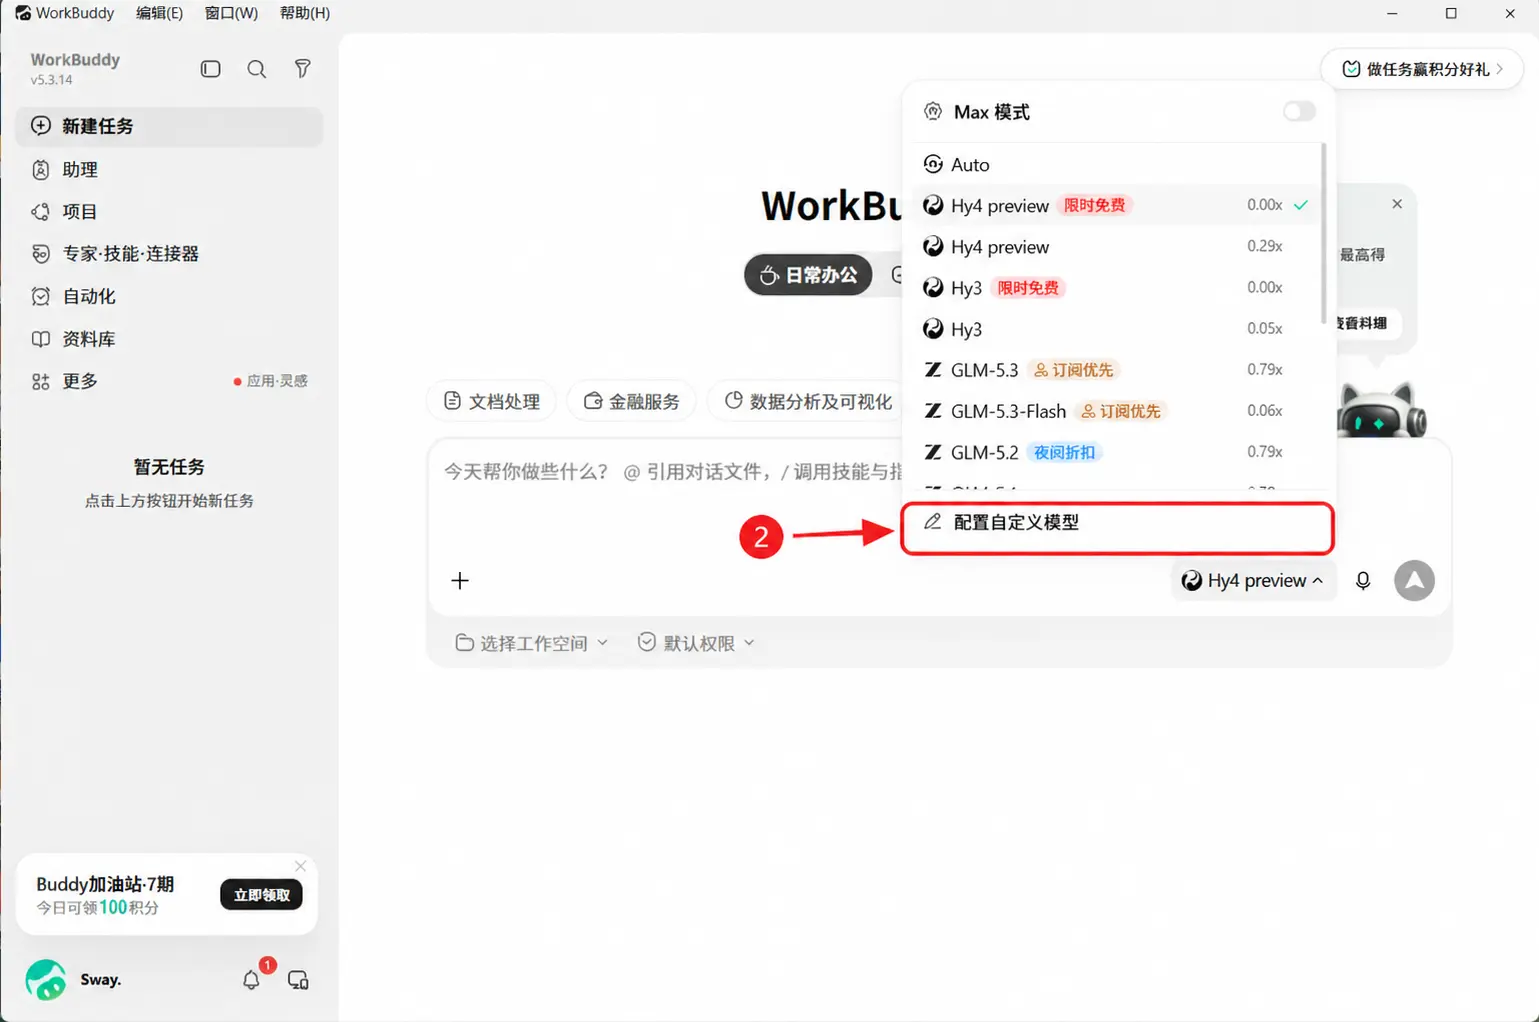Click the WorkBuddy app logo icon
The height and width of the screenshot is (1022, 1539).
(22, 13)
